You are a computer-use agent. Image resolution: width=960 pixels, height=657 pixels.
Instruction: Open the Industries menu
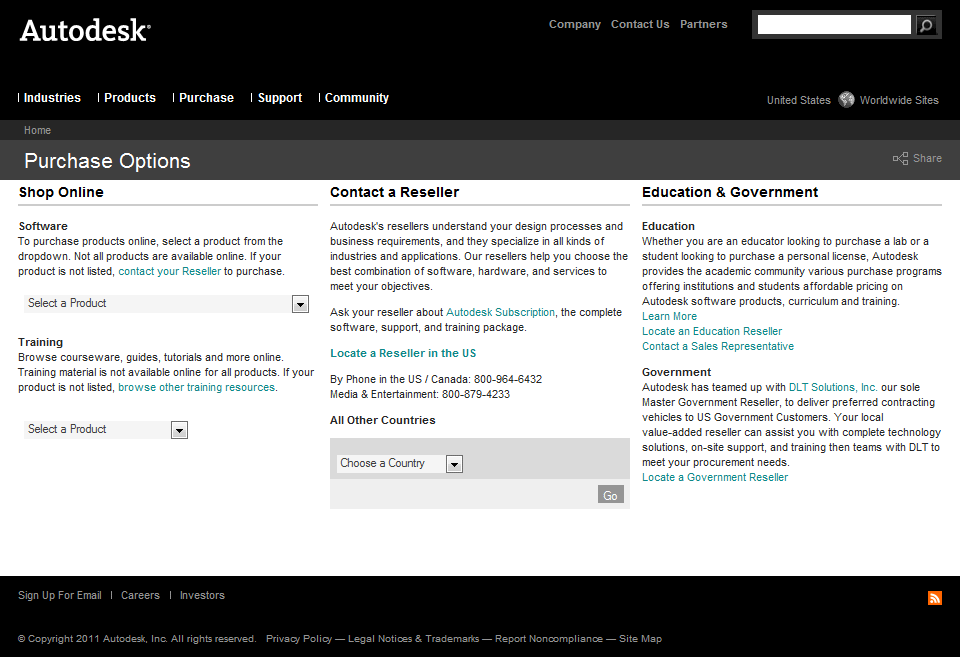(x=52, y=98)
